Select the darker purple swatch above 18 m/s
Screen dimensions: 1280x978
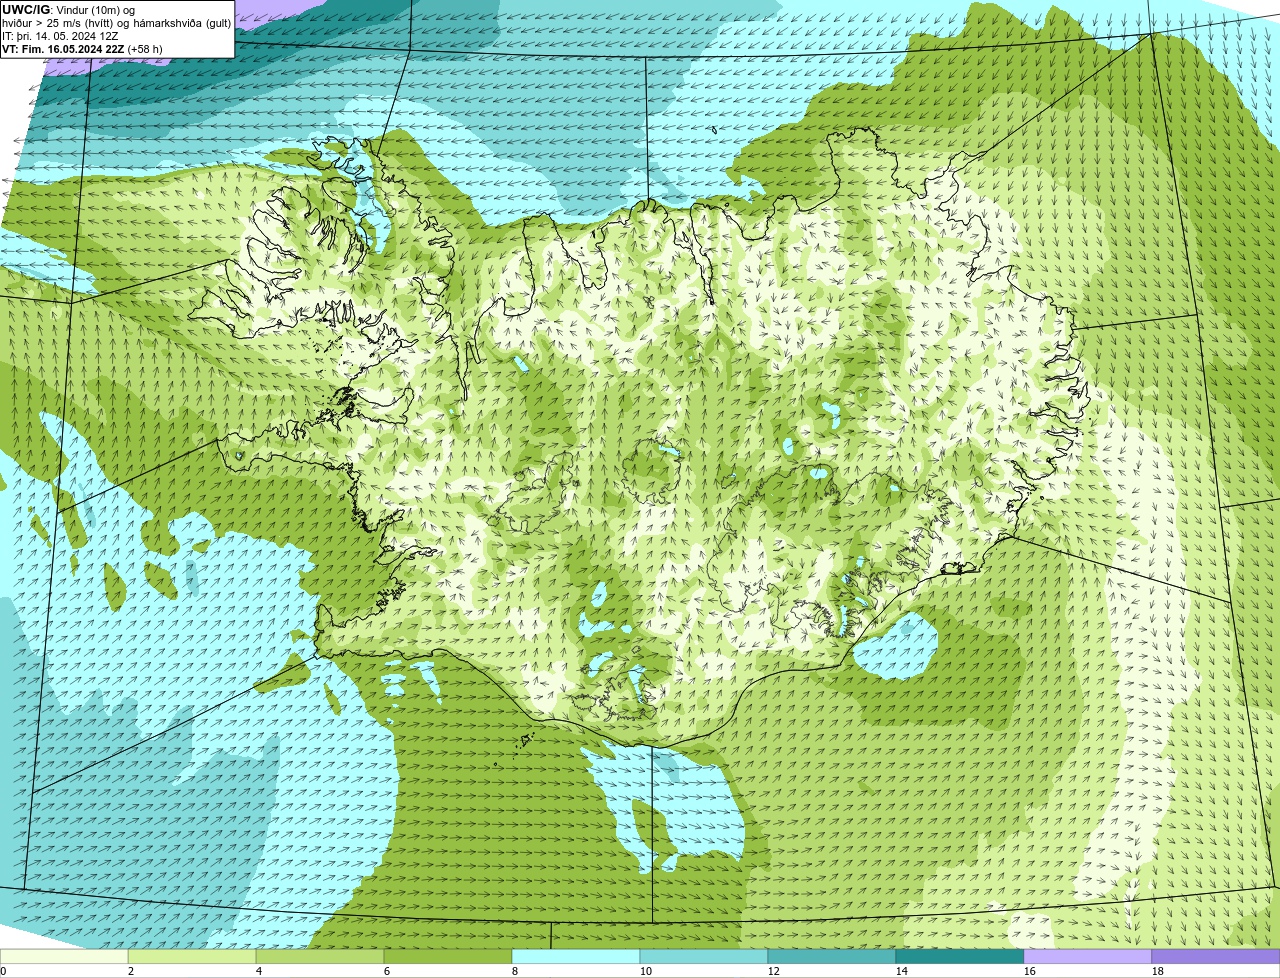(1216, 957)
